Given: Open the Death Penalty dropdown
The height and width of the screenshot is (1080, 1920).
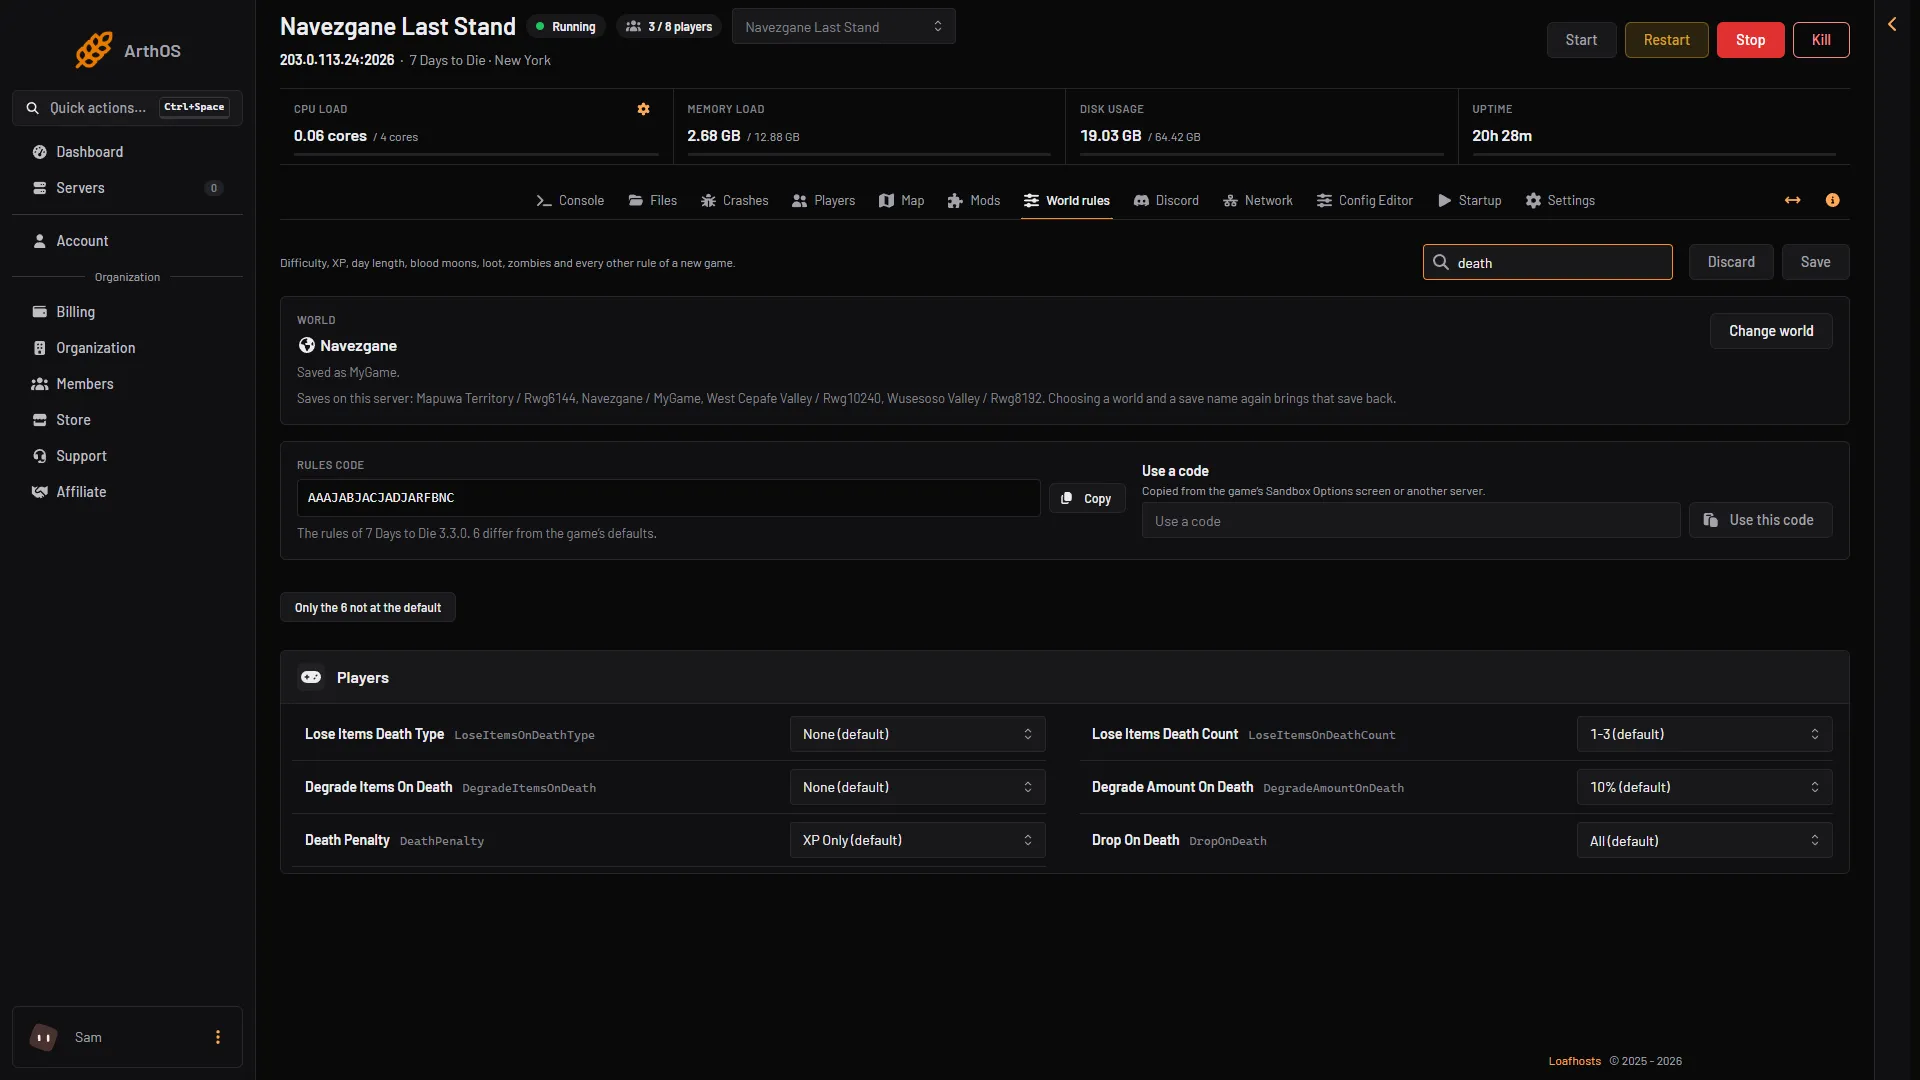Looking at the screenshot, I should [x=917, y=840].
